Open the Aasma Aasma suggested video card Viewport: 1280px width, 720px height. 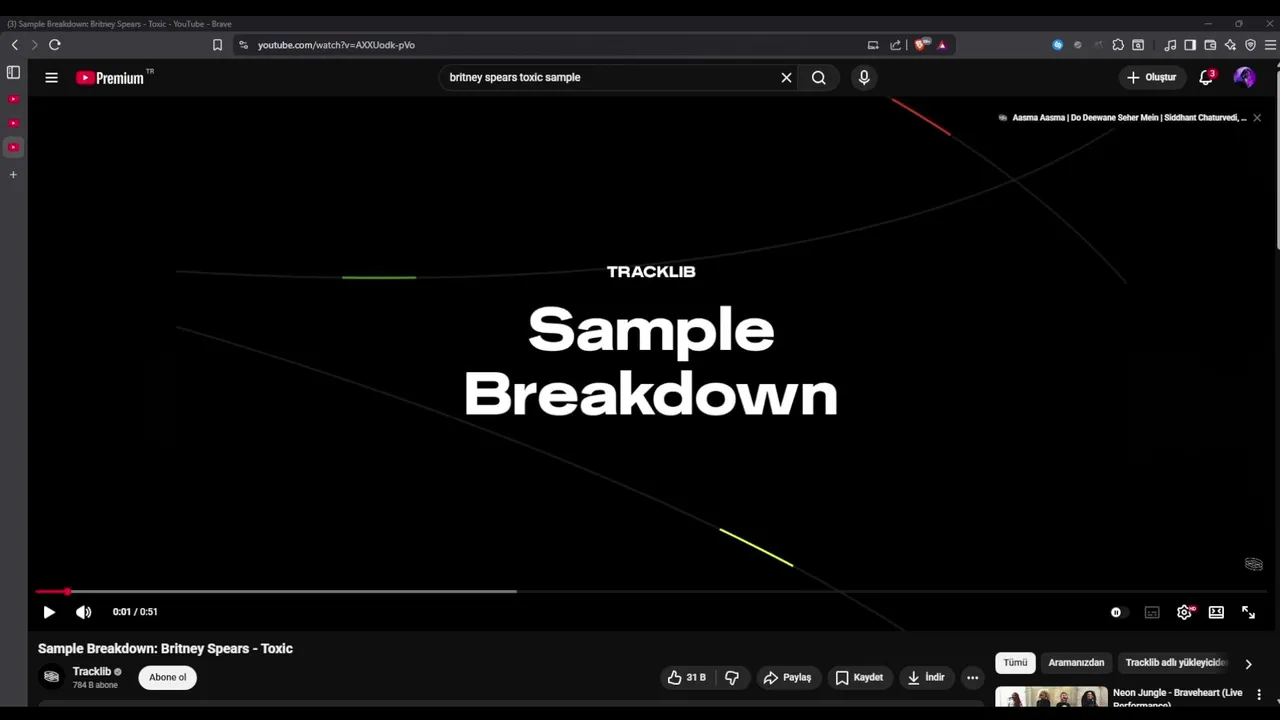[x=1122, y=117]
